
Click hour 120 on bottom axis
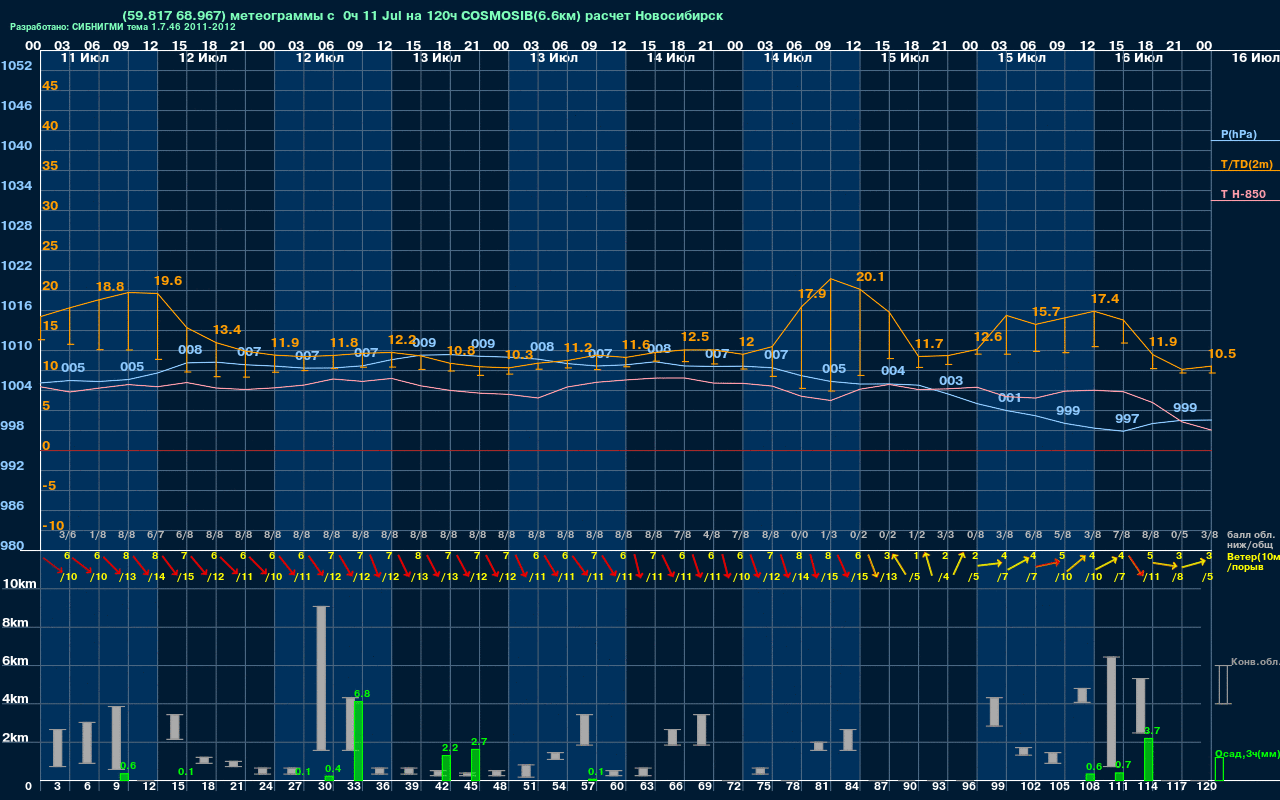pyautogui.click(x=1206, y=788)
